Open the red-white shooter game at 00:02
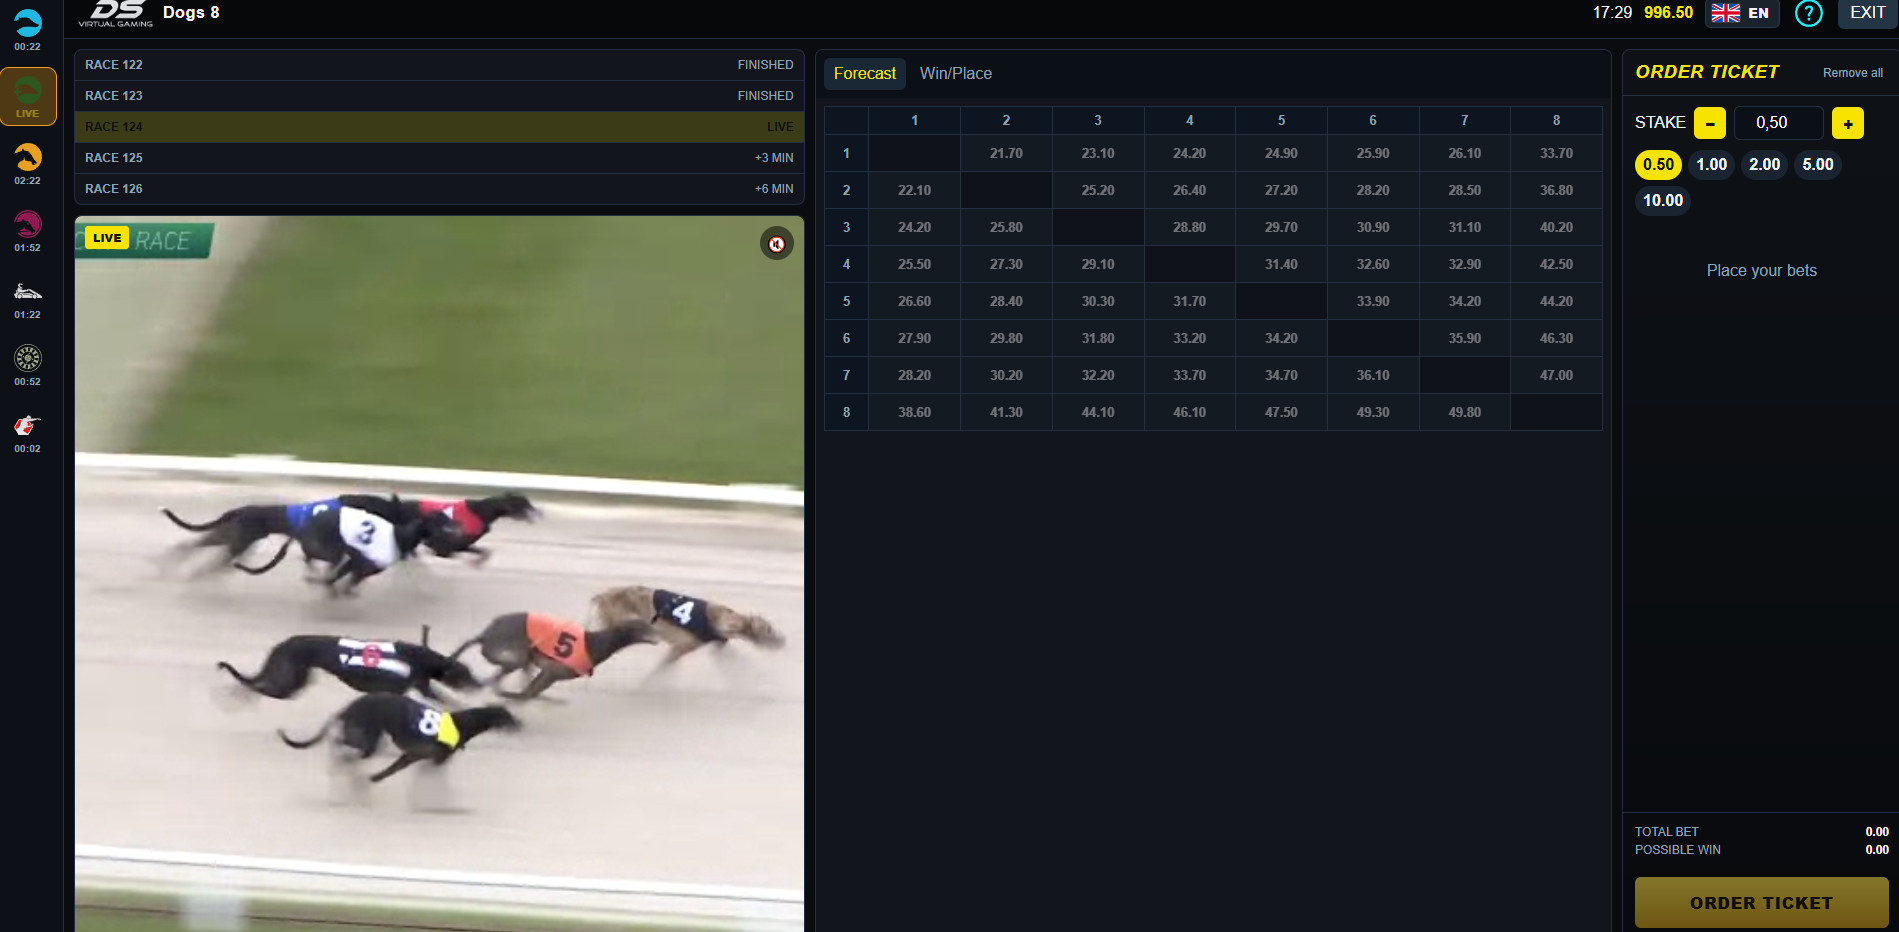1899x932 pixels. [28, 432]
